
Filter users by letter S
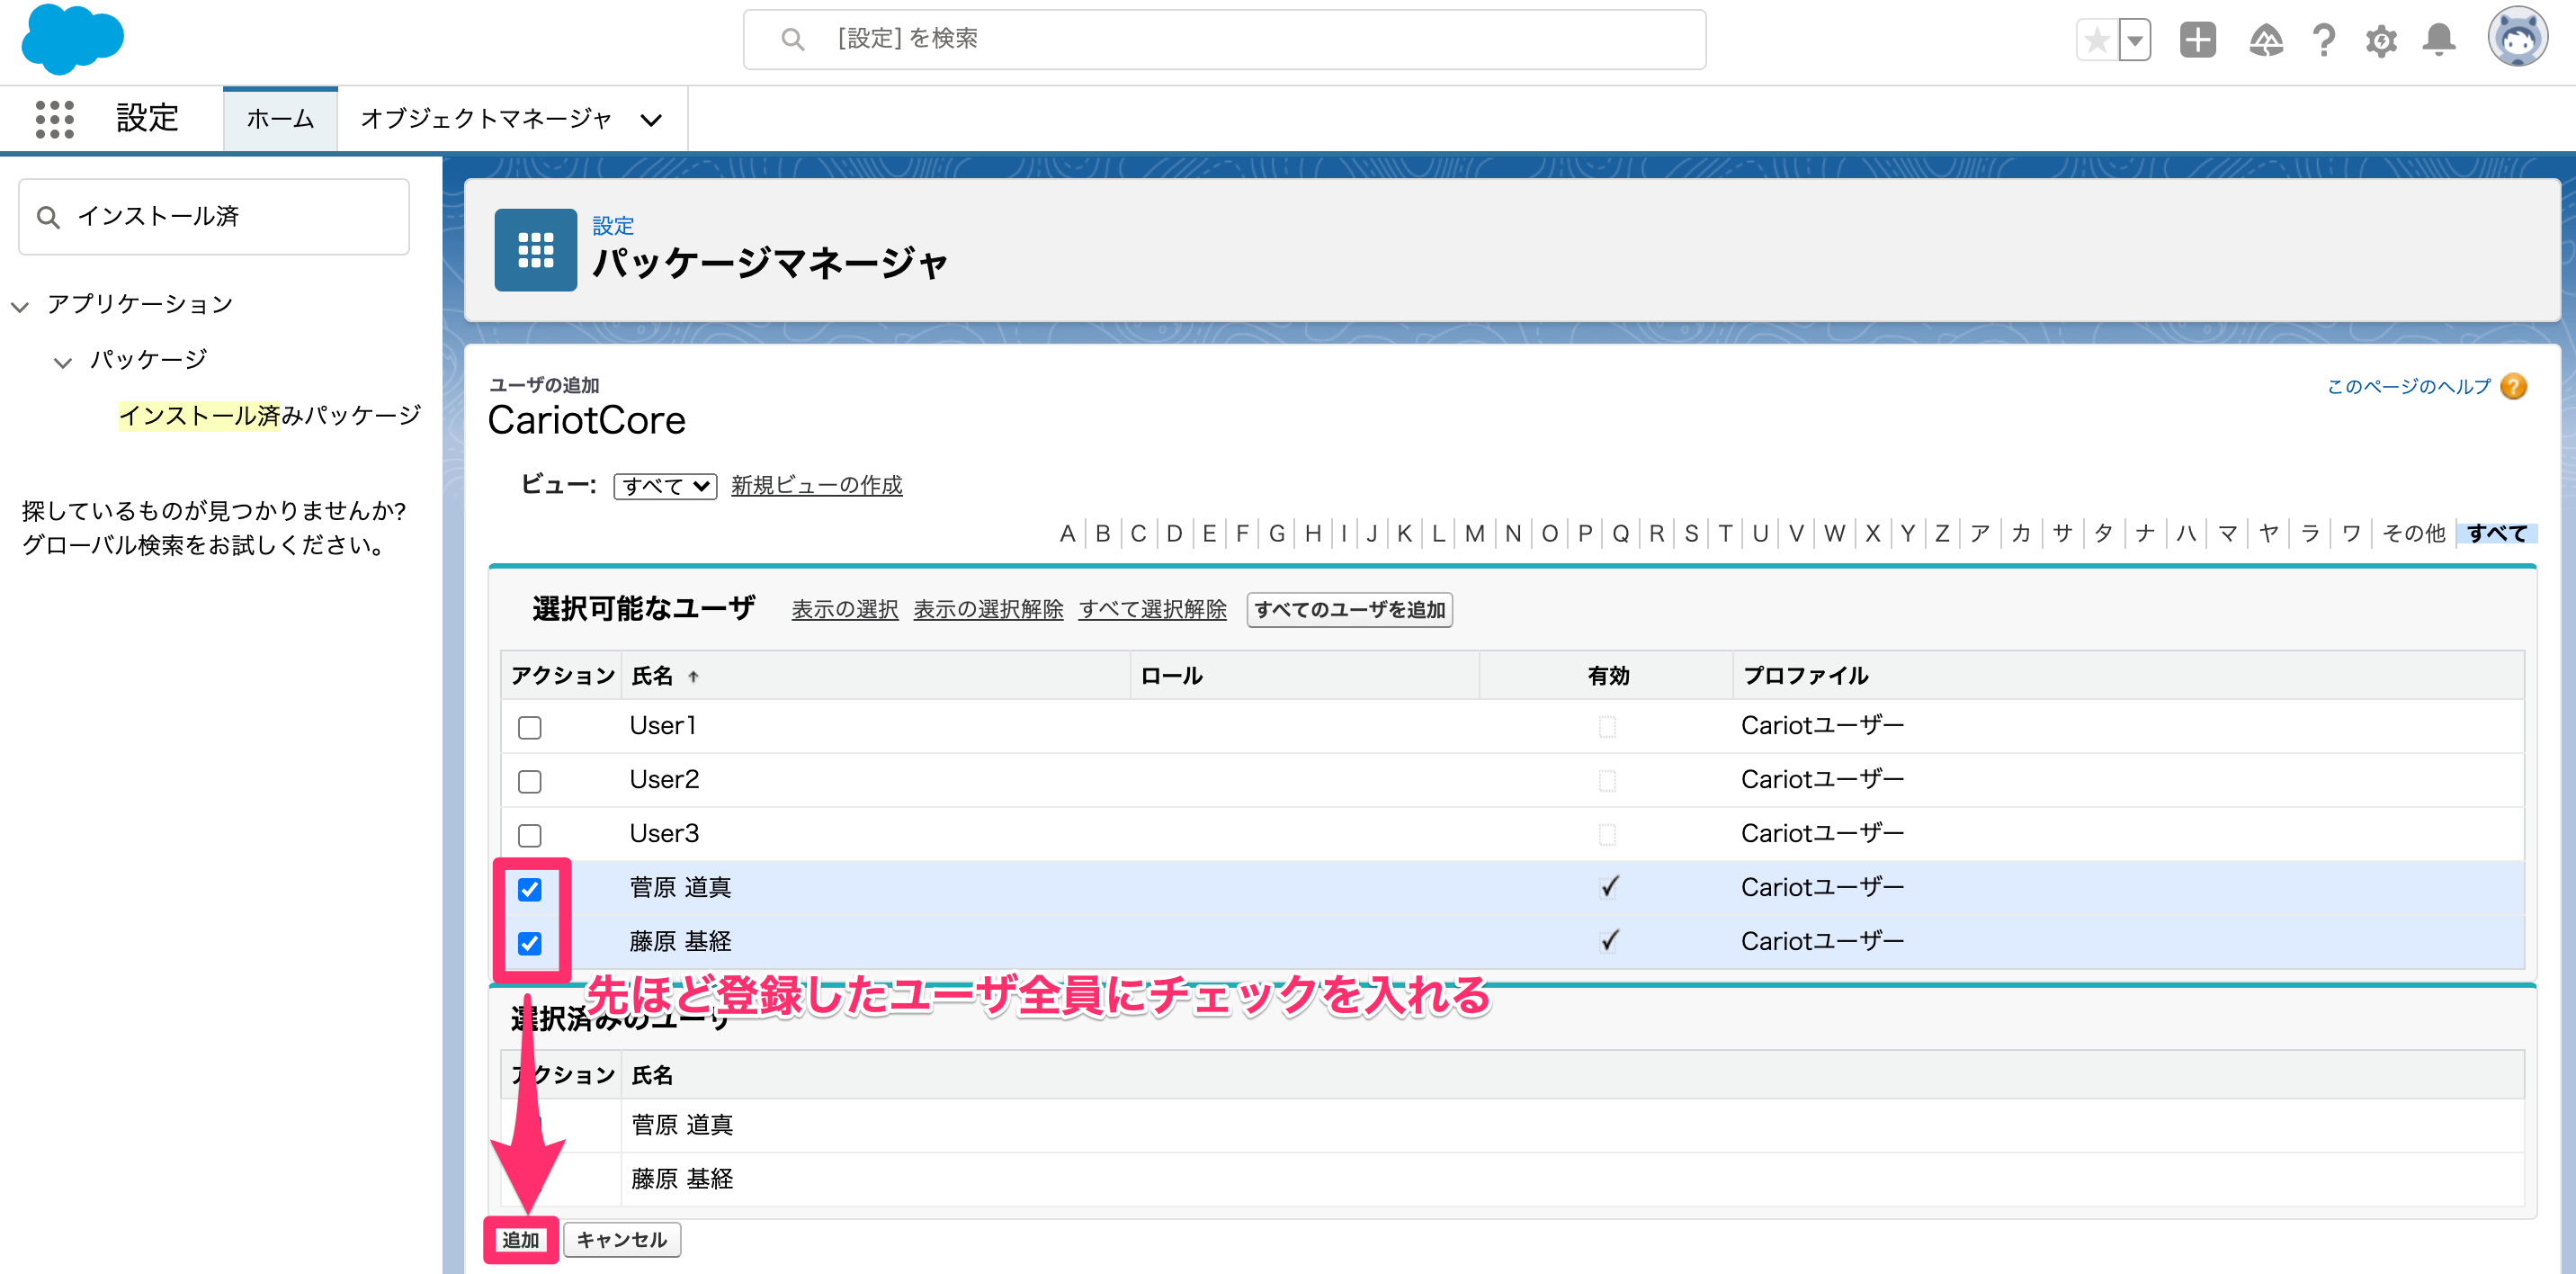coord(1691,533)
